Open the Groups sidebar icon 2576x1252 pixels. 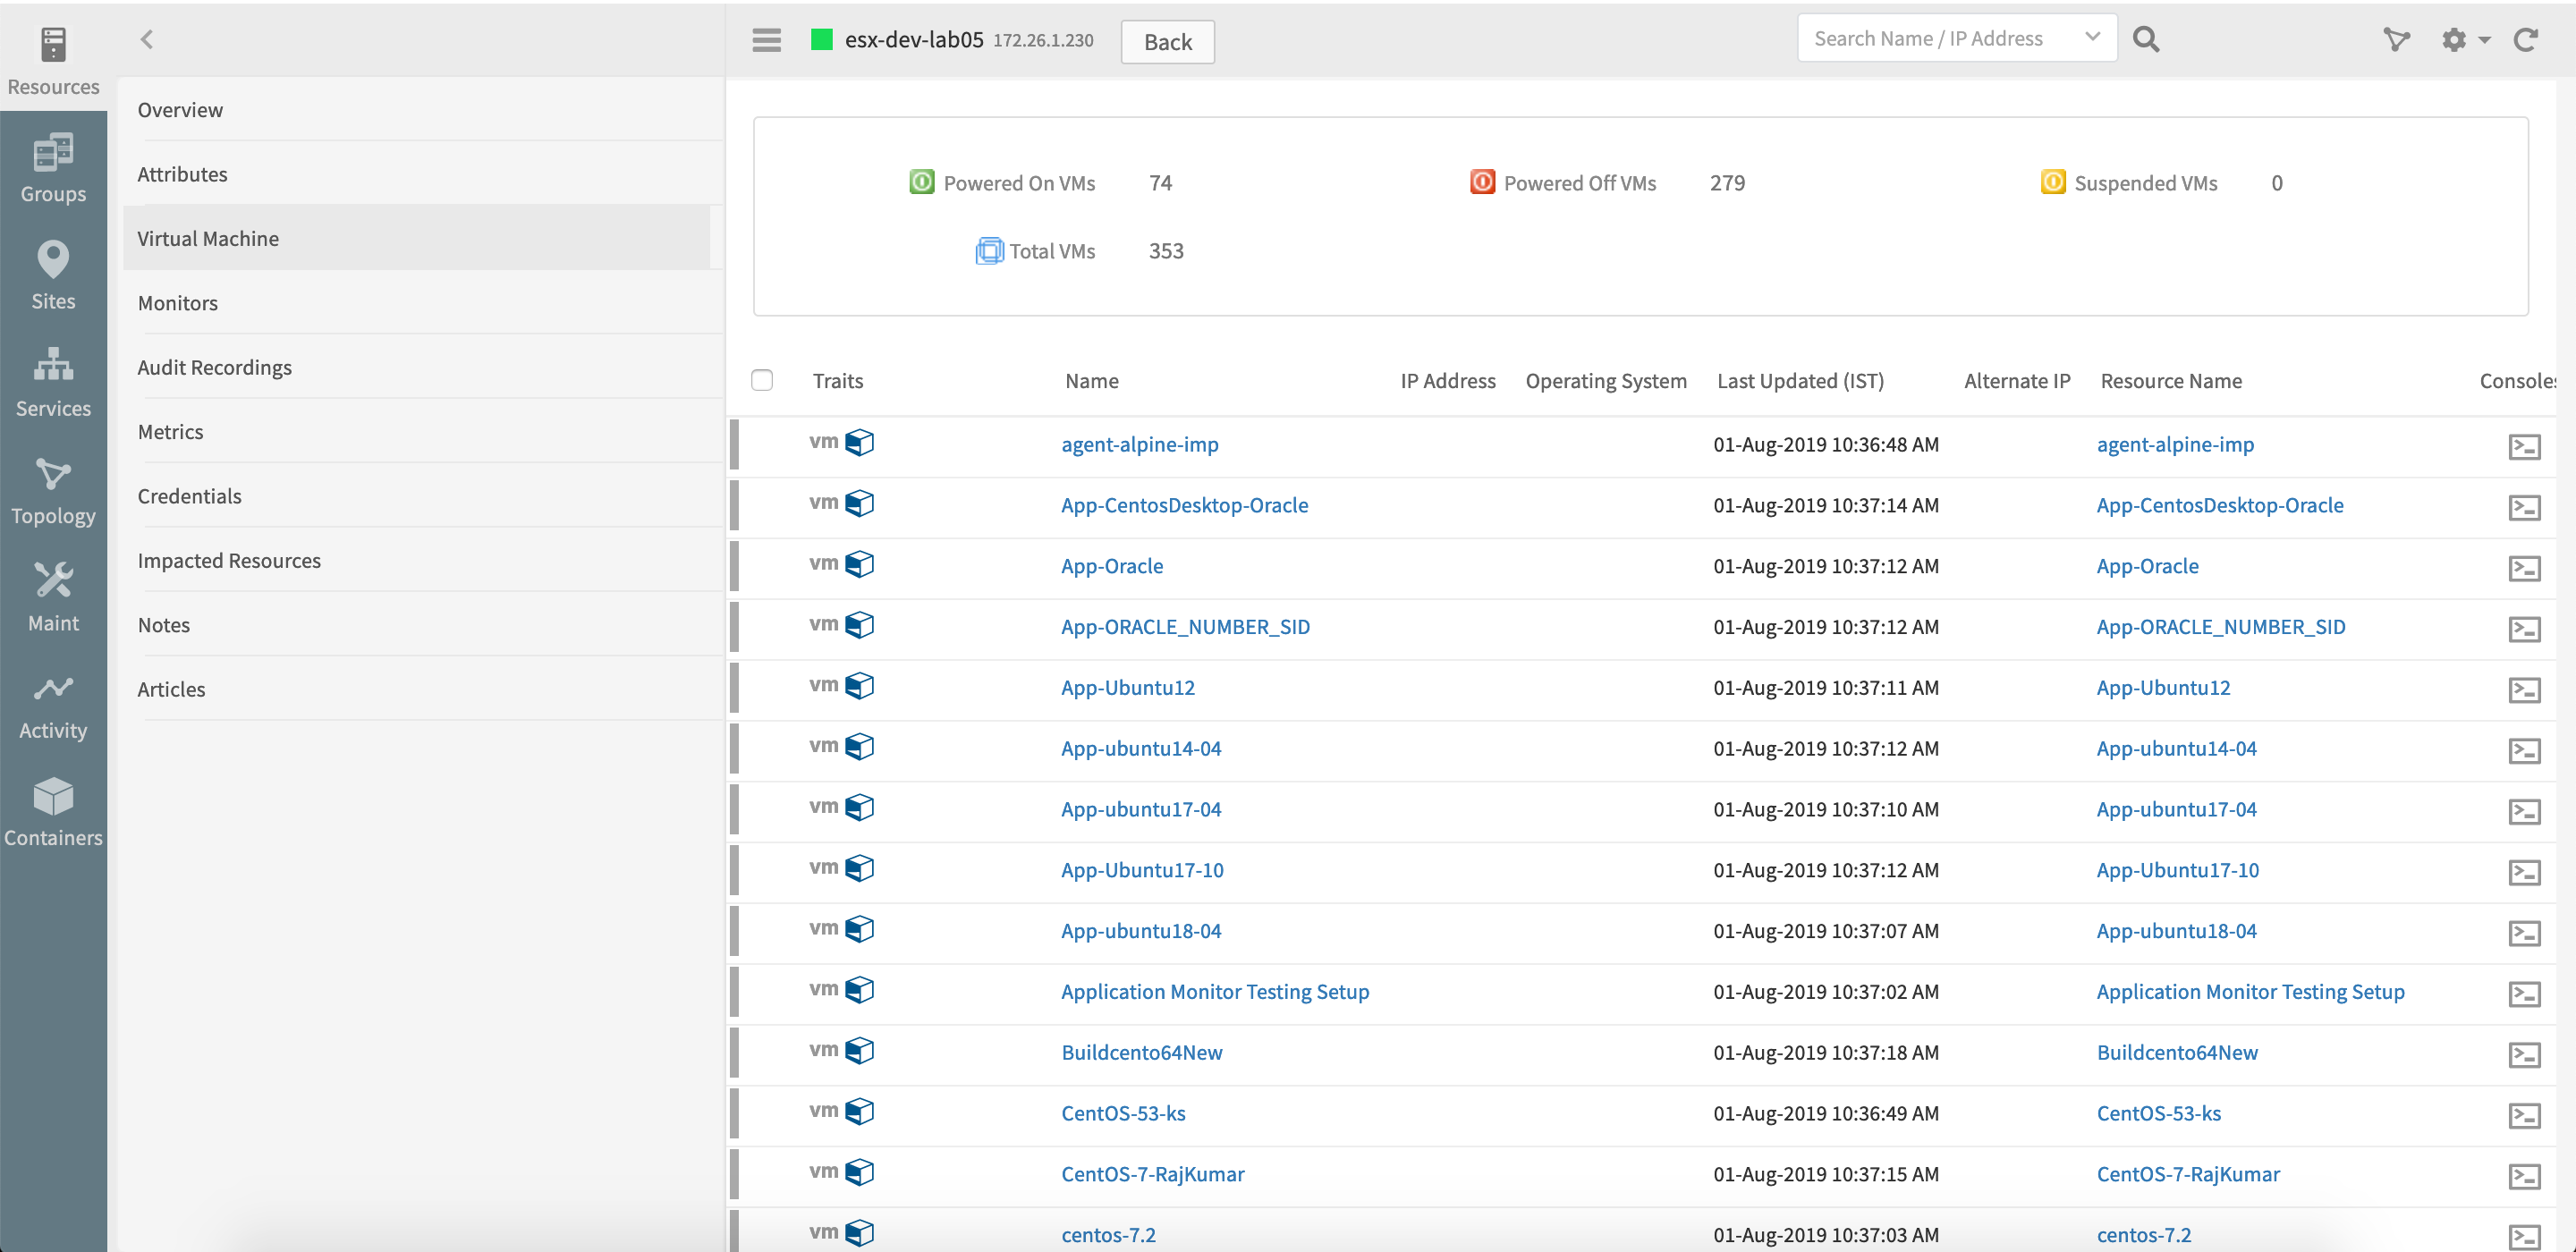pyautogui.click(x=53, y=168)
